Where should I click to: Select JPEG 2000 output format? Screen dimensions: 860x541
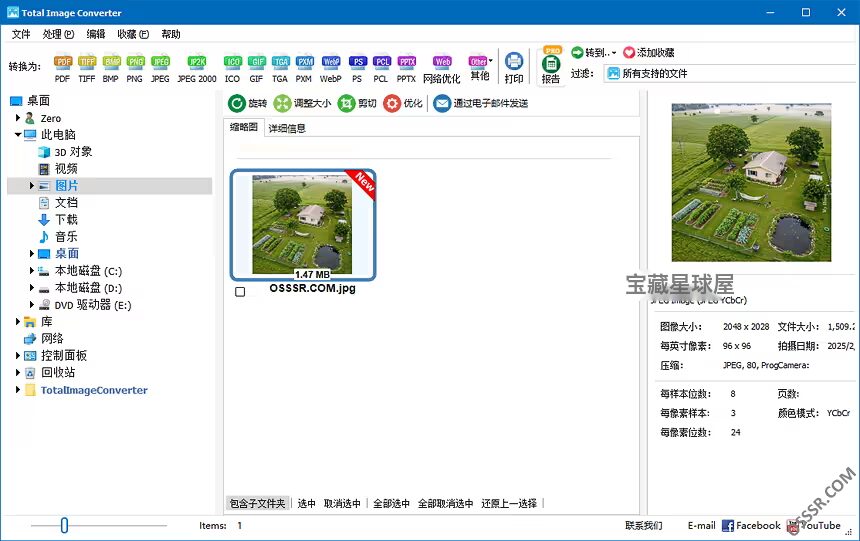pos(197,67)
